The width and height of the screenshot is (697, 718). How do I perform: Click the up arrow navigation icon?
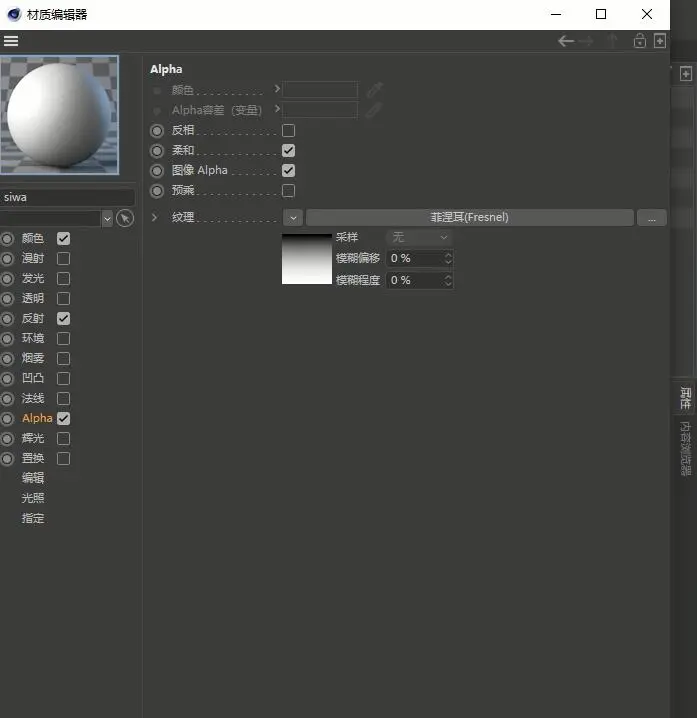coord(612,41)
